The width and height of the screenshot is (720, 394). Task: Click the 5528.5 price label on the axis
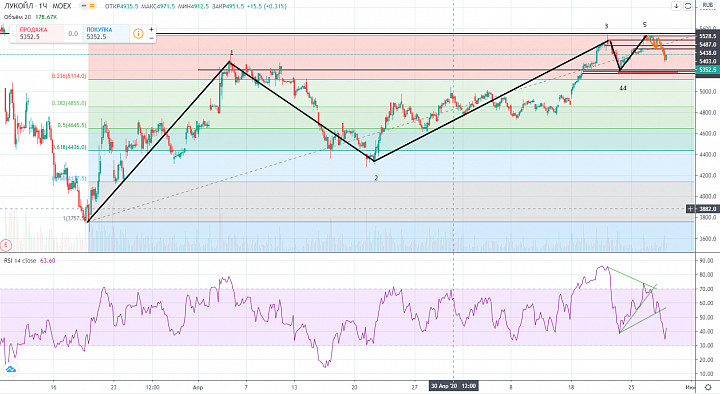click(x=708, y=36)
